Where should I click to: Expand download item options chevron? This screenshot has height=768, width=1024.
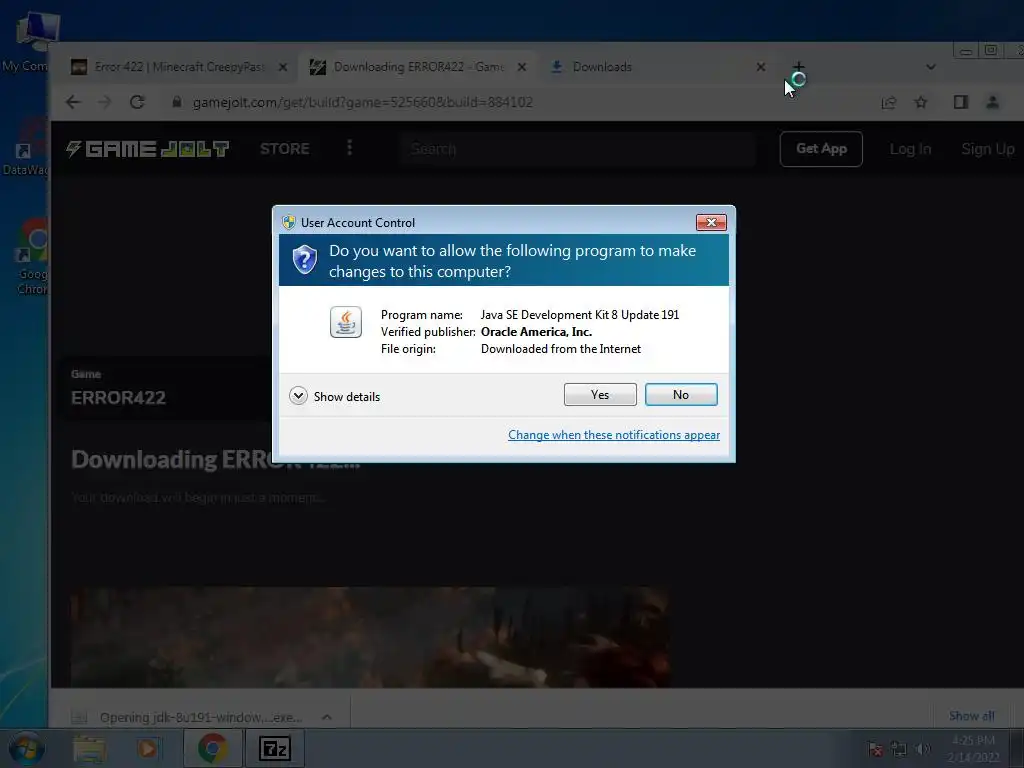click(327, 717)
